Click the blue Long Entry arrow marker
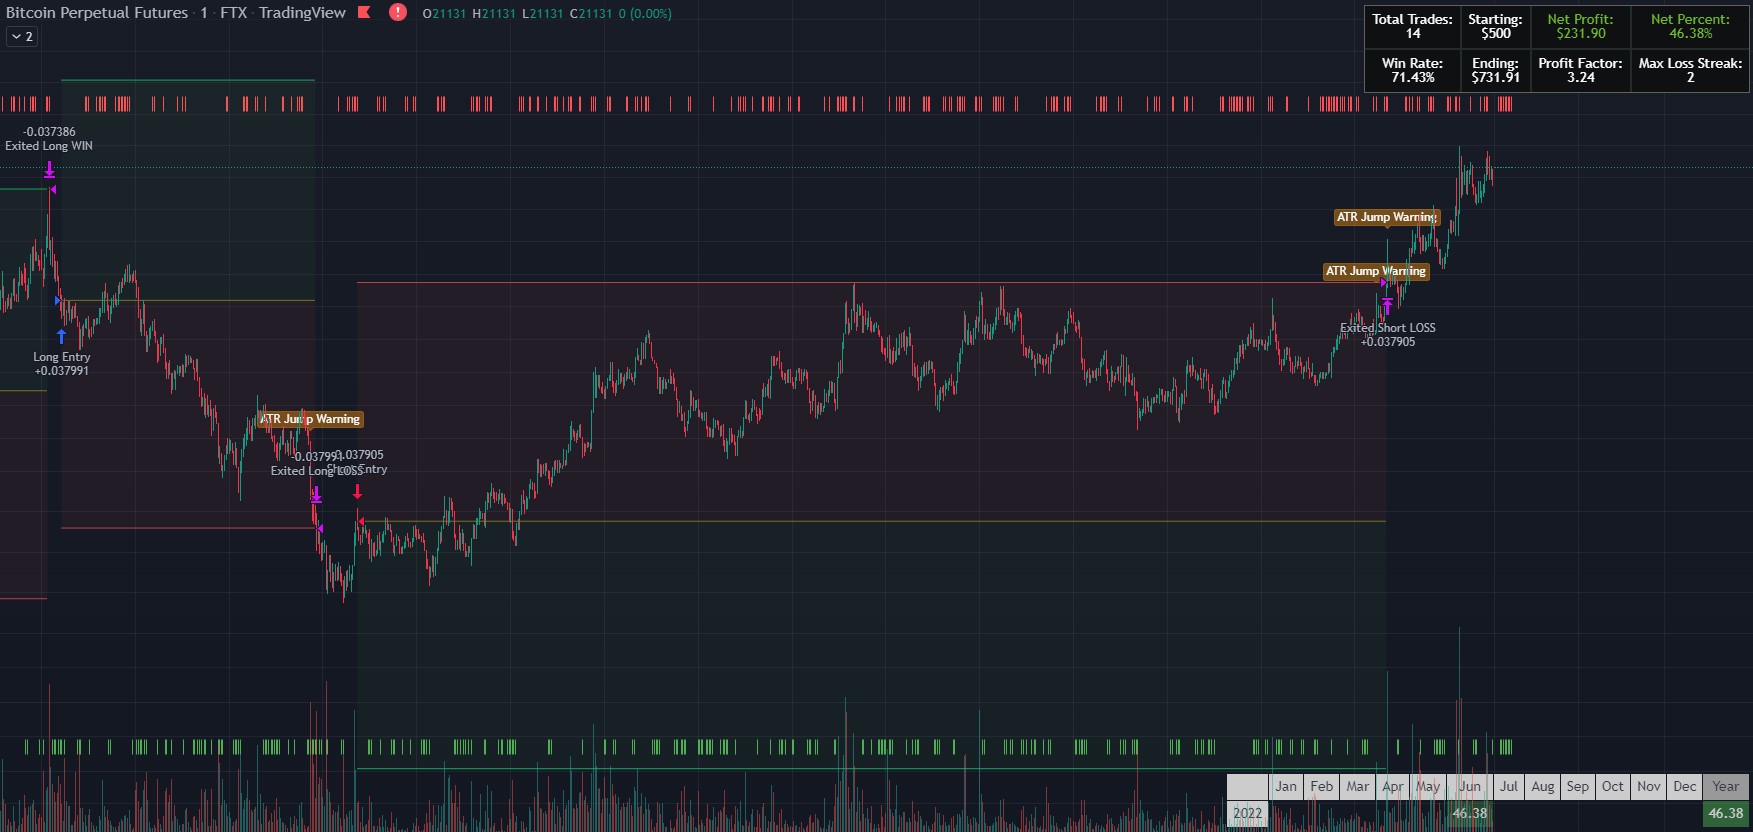This screenshot has height=832, width=1753. coord(61,336)
